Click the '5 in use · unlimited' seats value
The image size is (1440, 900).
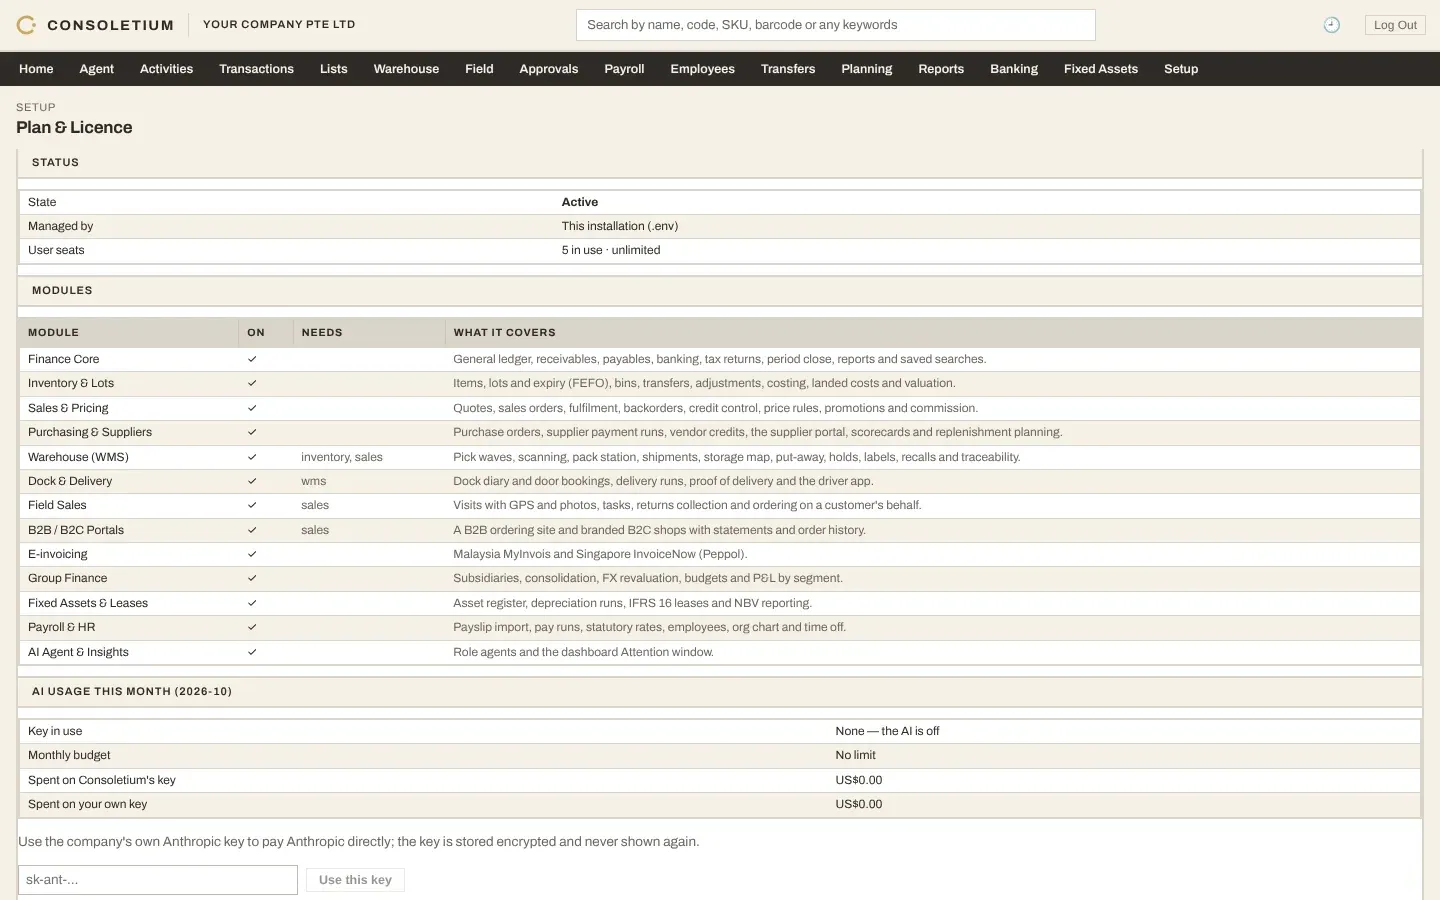611,250
